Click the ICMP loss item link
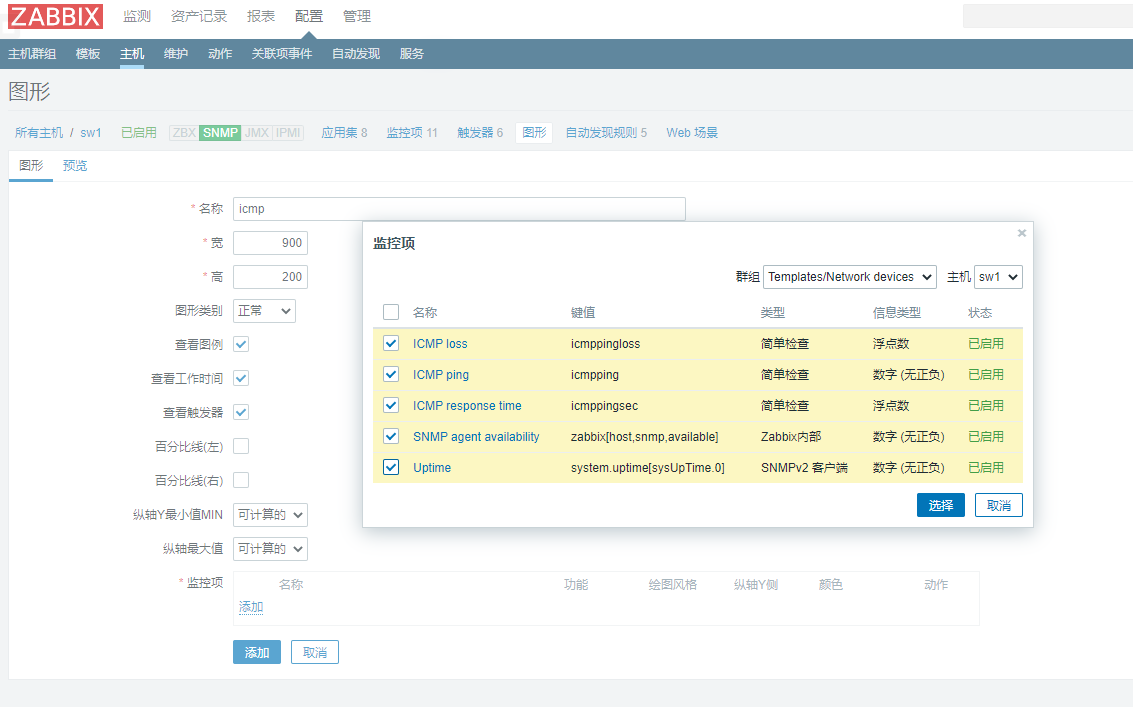 click(x=440, y=343)
